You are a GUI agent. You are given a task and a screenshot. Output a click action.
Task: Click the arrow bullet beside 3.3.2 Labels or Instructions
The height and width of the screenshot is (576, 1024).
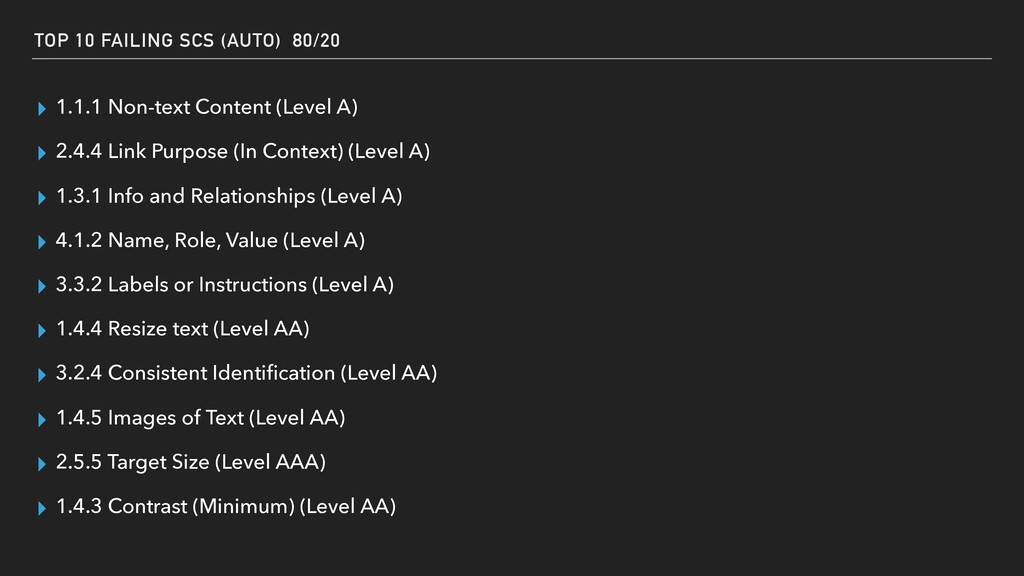tap(42, 286)
